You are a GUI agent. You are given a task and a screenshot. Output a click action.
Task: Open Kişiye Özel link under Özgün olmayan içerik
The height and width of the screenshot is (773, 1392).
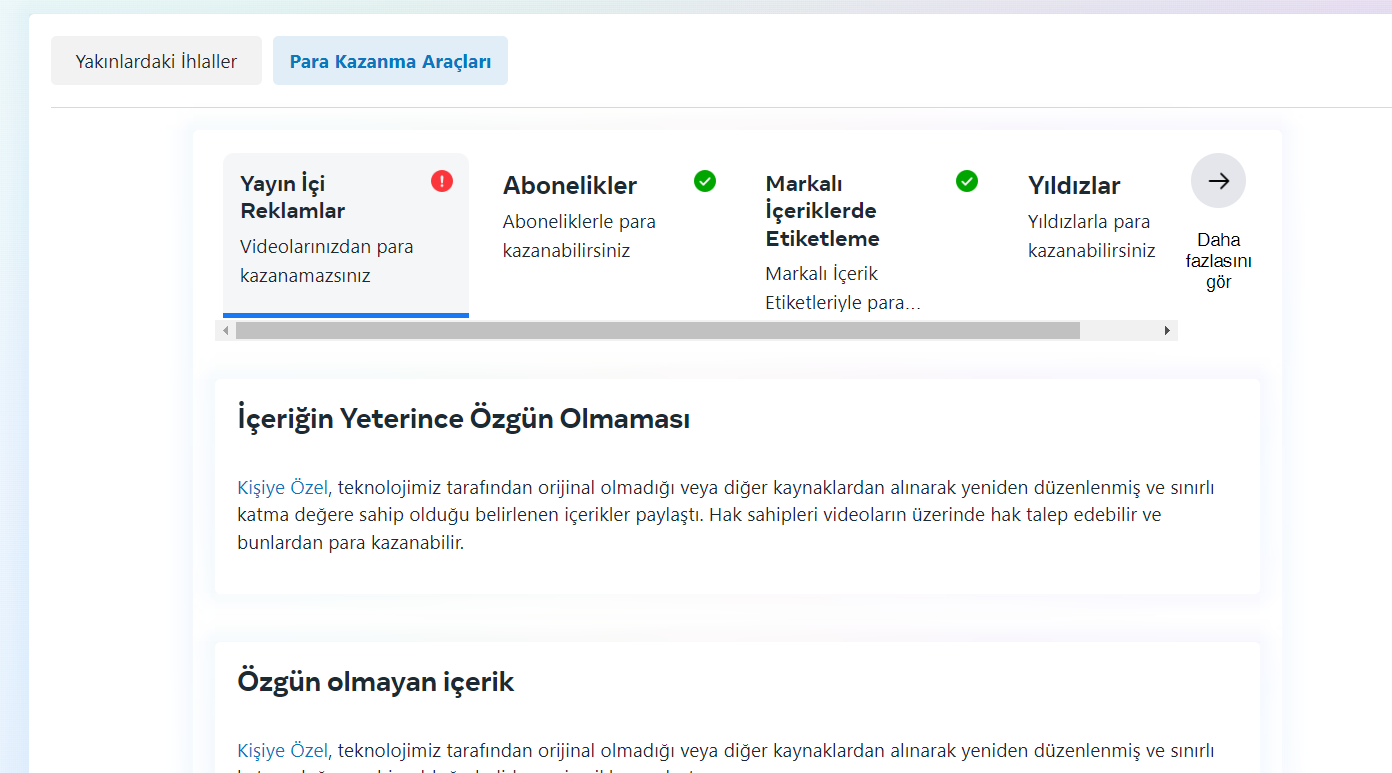[x=283, y=751]
